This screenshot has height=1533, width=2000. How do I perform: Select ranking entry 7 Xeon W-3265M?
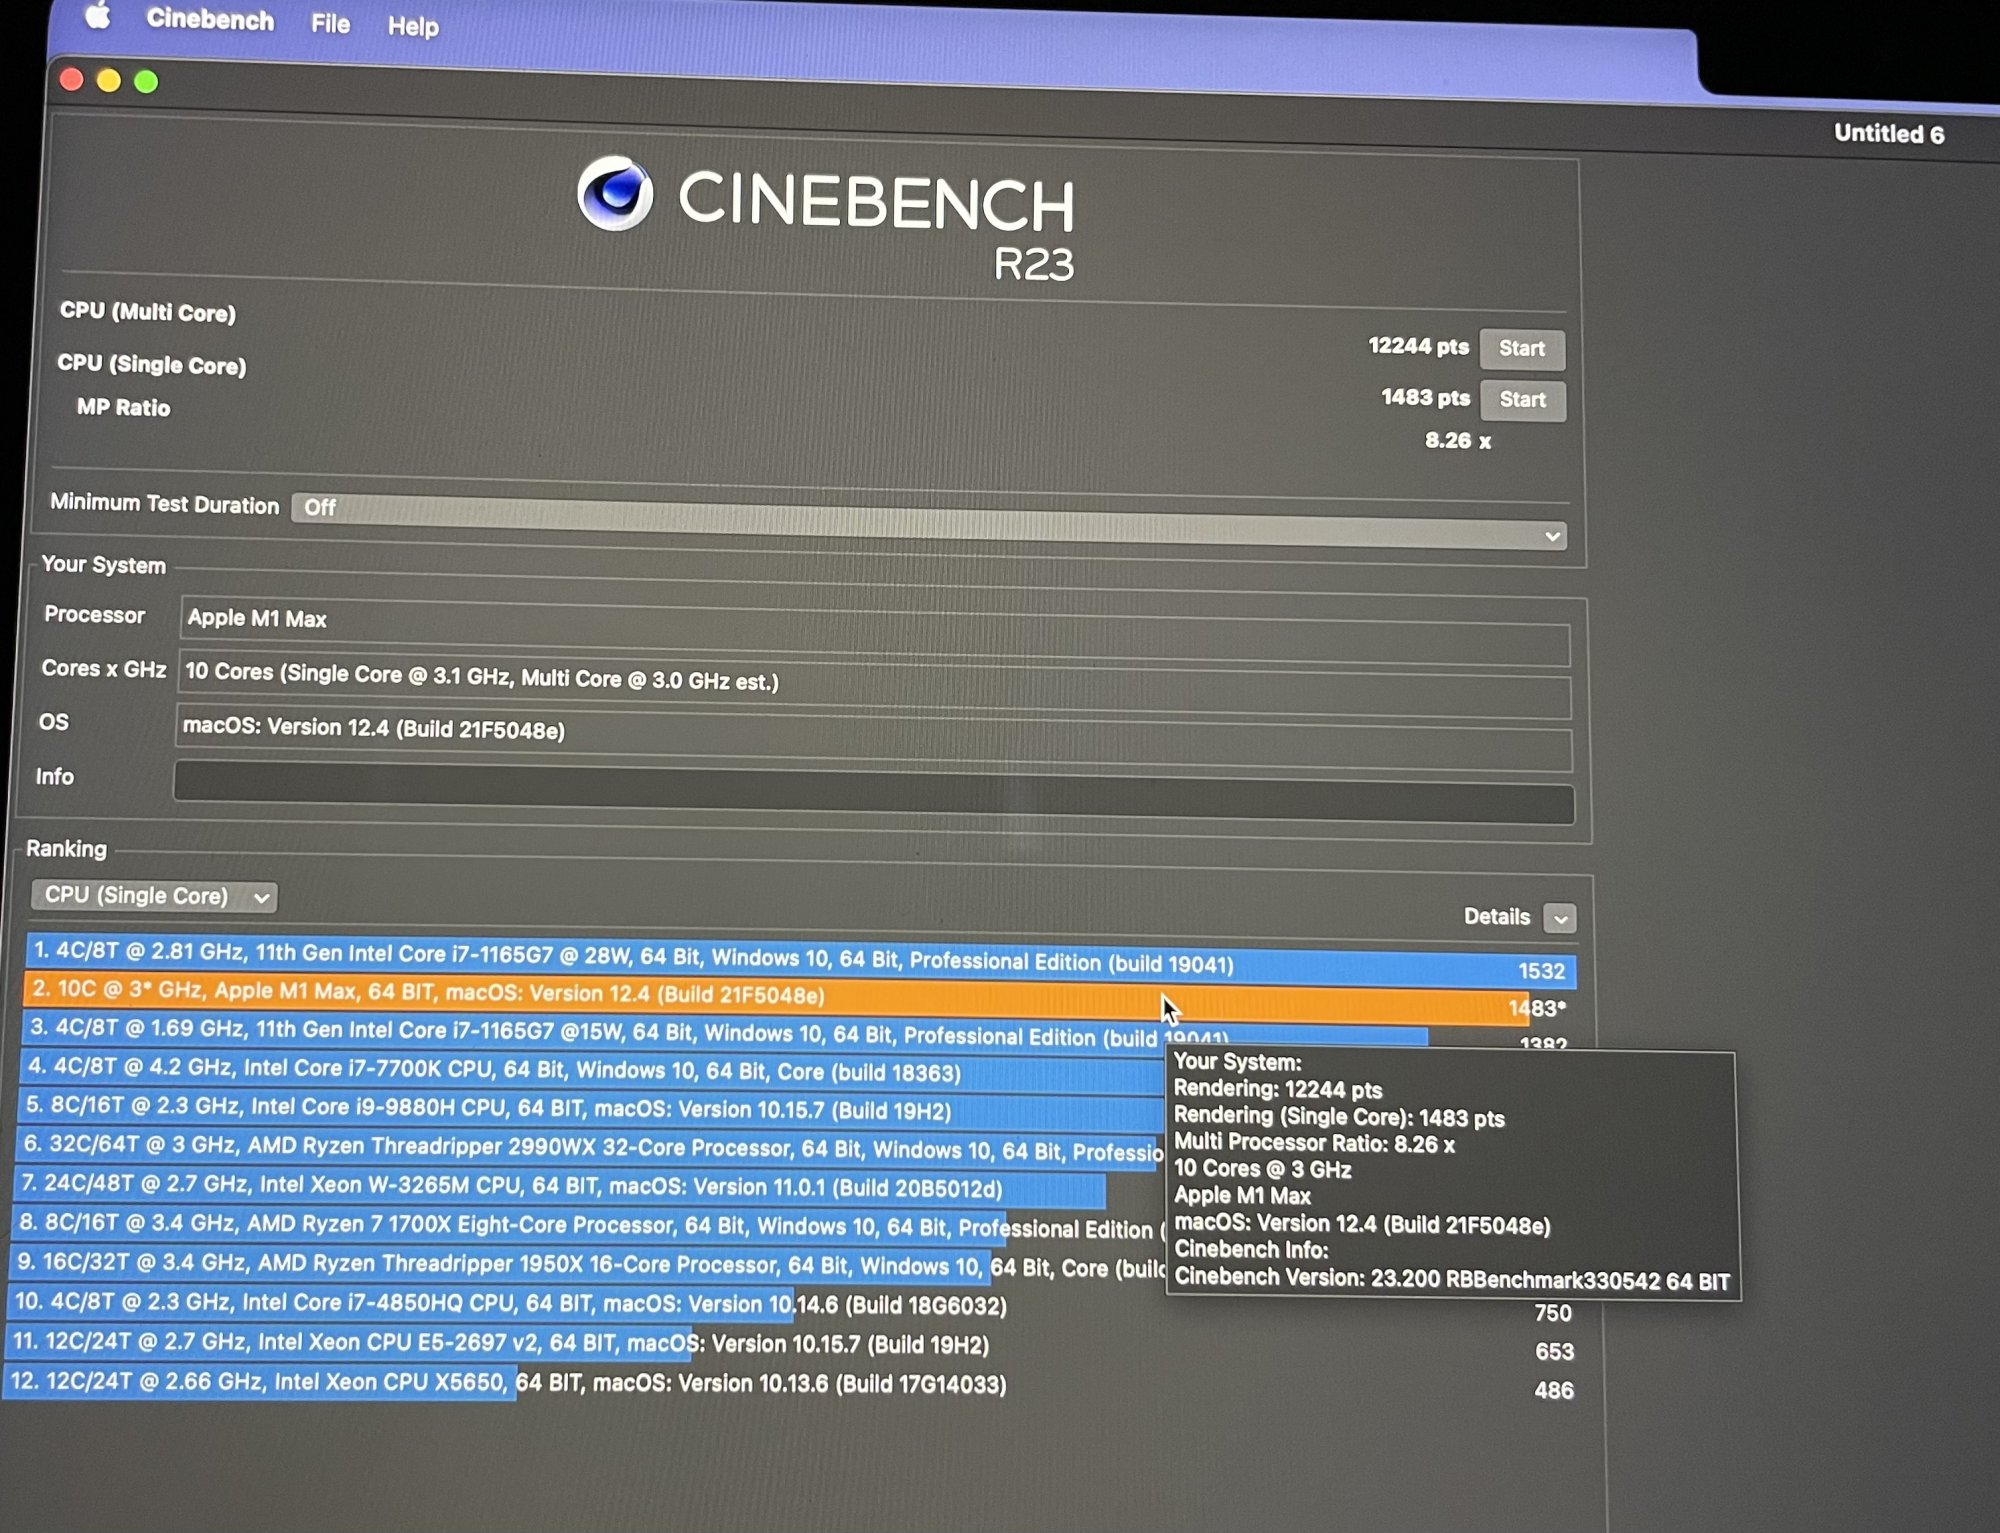click(x=511, y=1187)
